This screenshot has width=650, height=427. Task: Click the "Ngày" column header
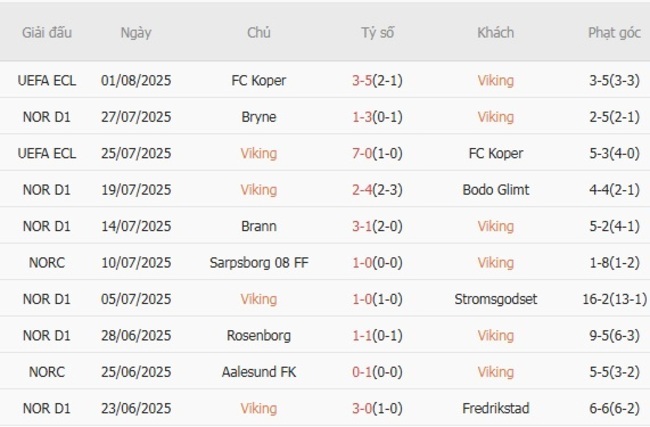[136, 32]
